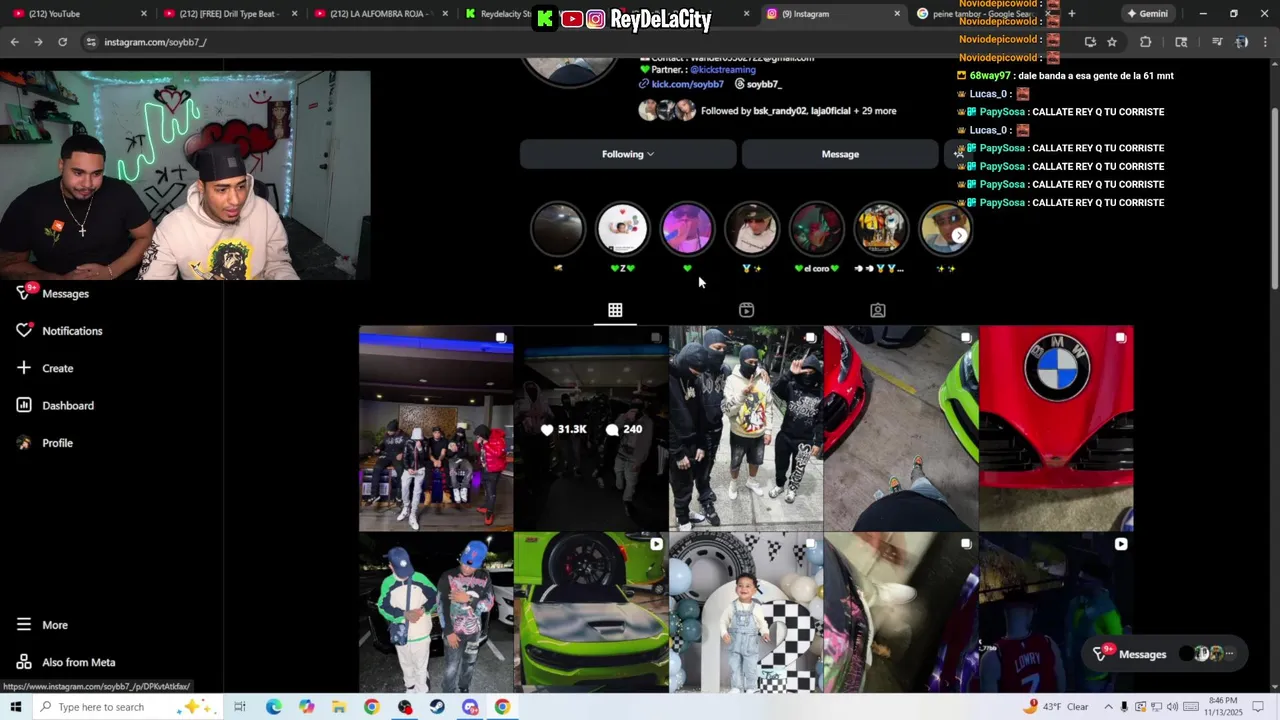Open the media controls icon in Chrome toolbar
This screenshot has width=1280, height=720.
[1217, 42]
